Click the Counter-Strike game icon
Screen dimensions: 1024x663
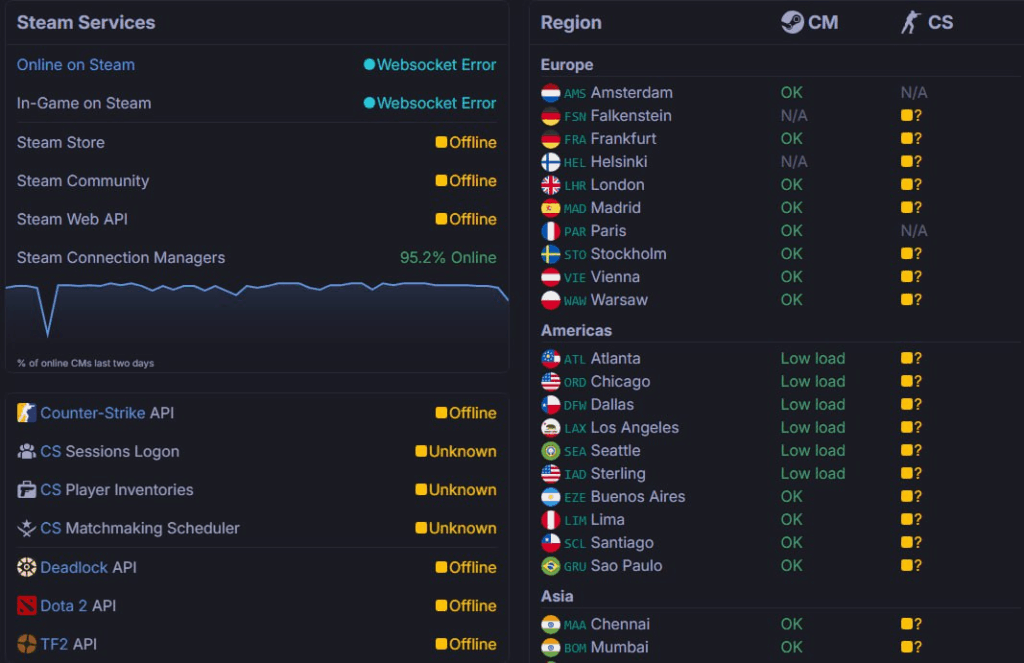click(x=27, y=413)
